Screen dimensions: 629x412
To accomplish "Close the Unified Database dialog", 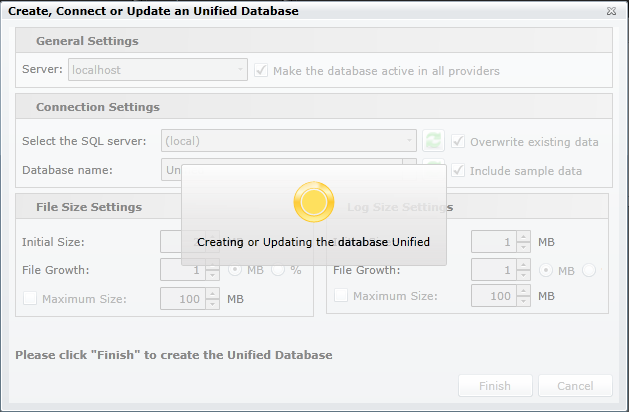I will pos(611,11).
